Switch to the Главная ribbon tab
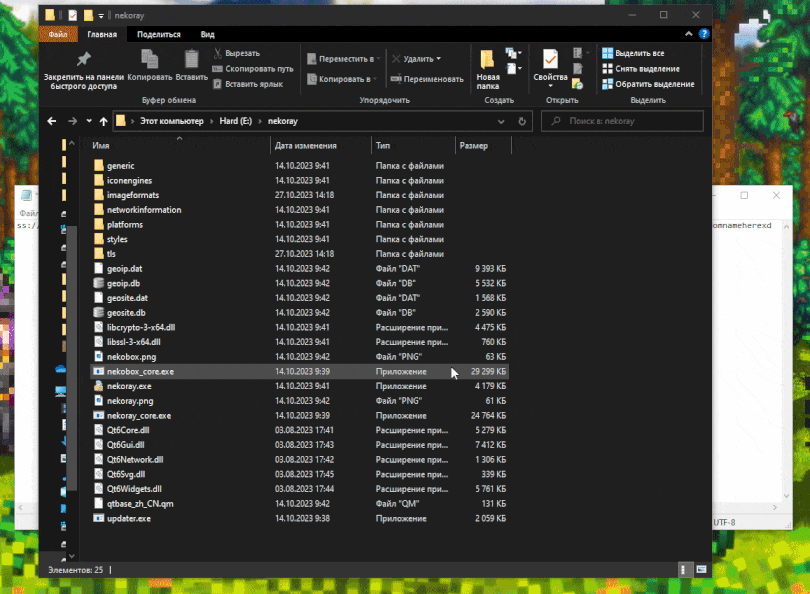The image size is (810, 594). click(x=102, y=34)
